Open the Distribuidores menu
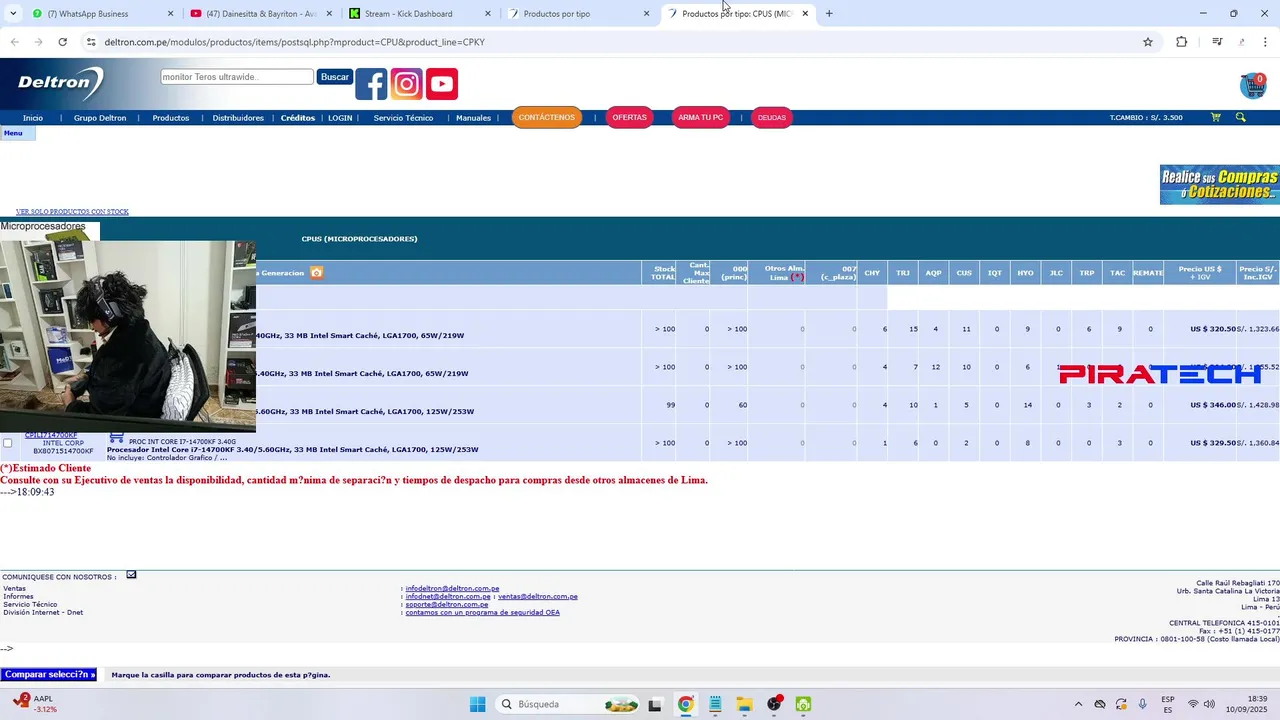Viewport: 1280px width, 720px height. pos(238,118)
